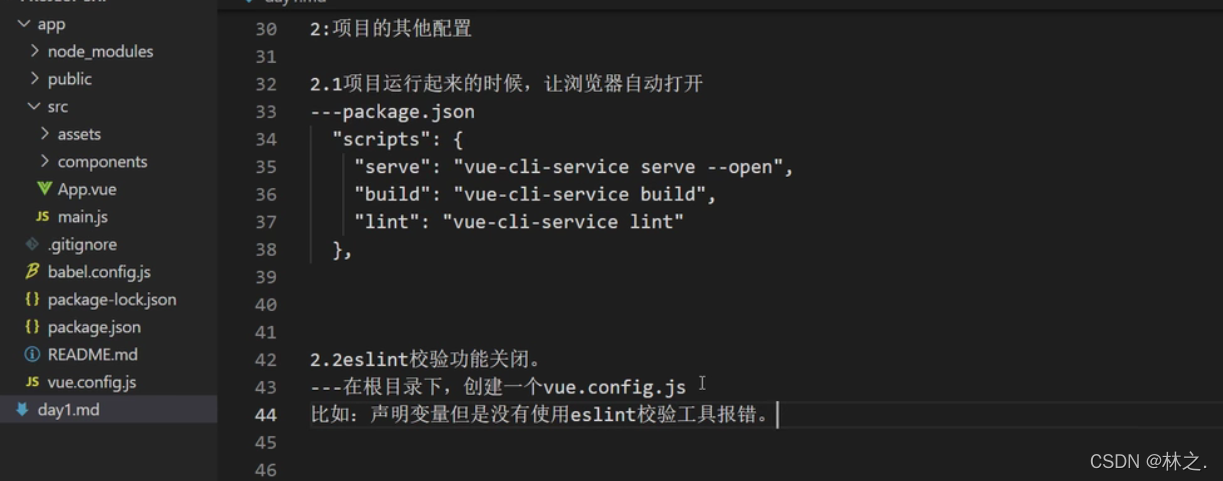Screen dimensions: 1223x481
Task: Open the package.json file
Action: tap(94, 327)
